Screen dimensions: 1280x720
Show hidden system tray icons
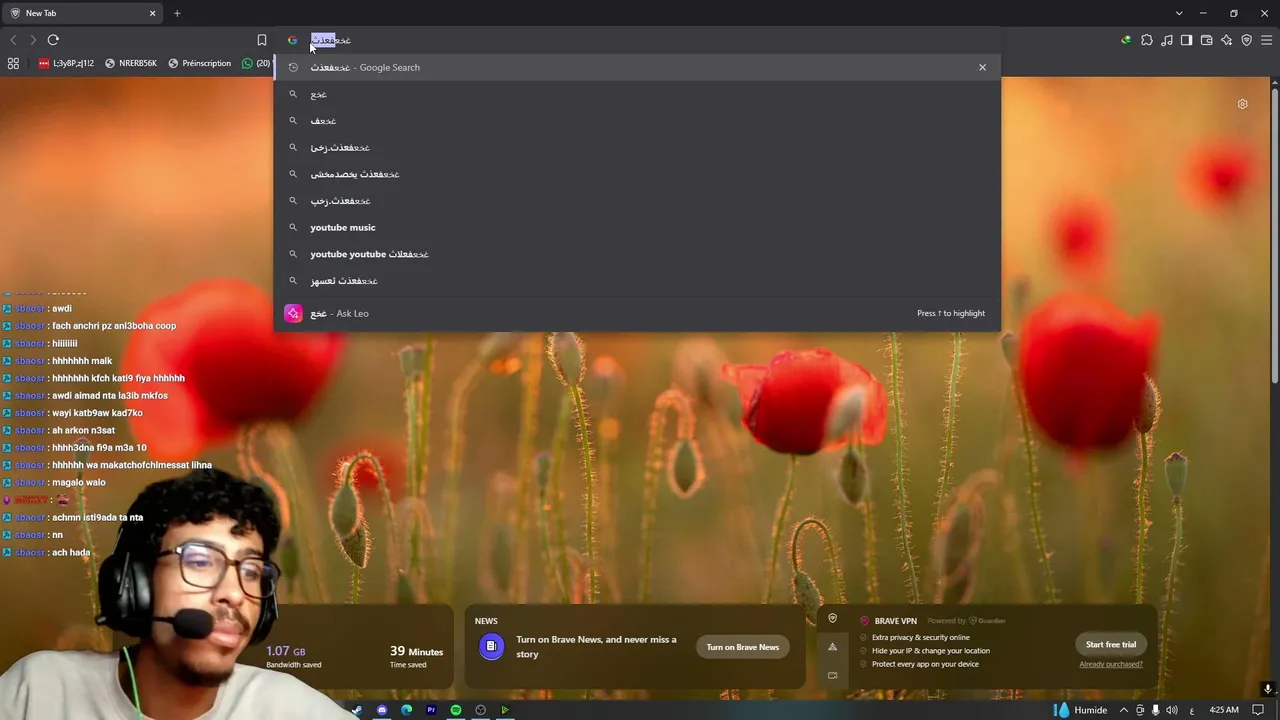tap(1124, 710)
